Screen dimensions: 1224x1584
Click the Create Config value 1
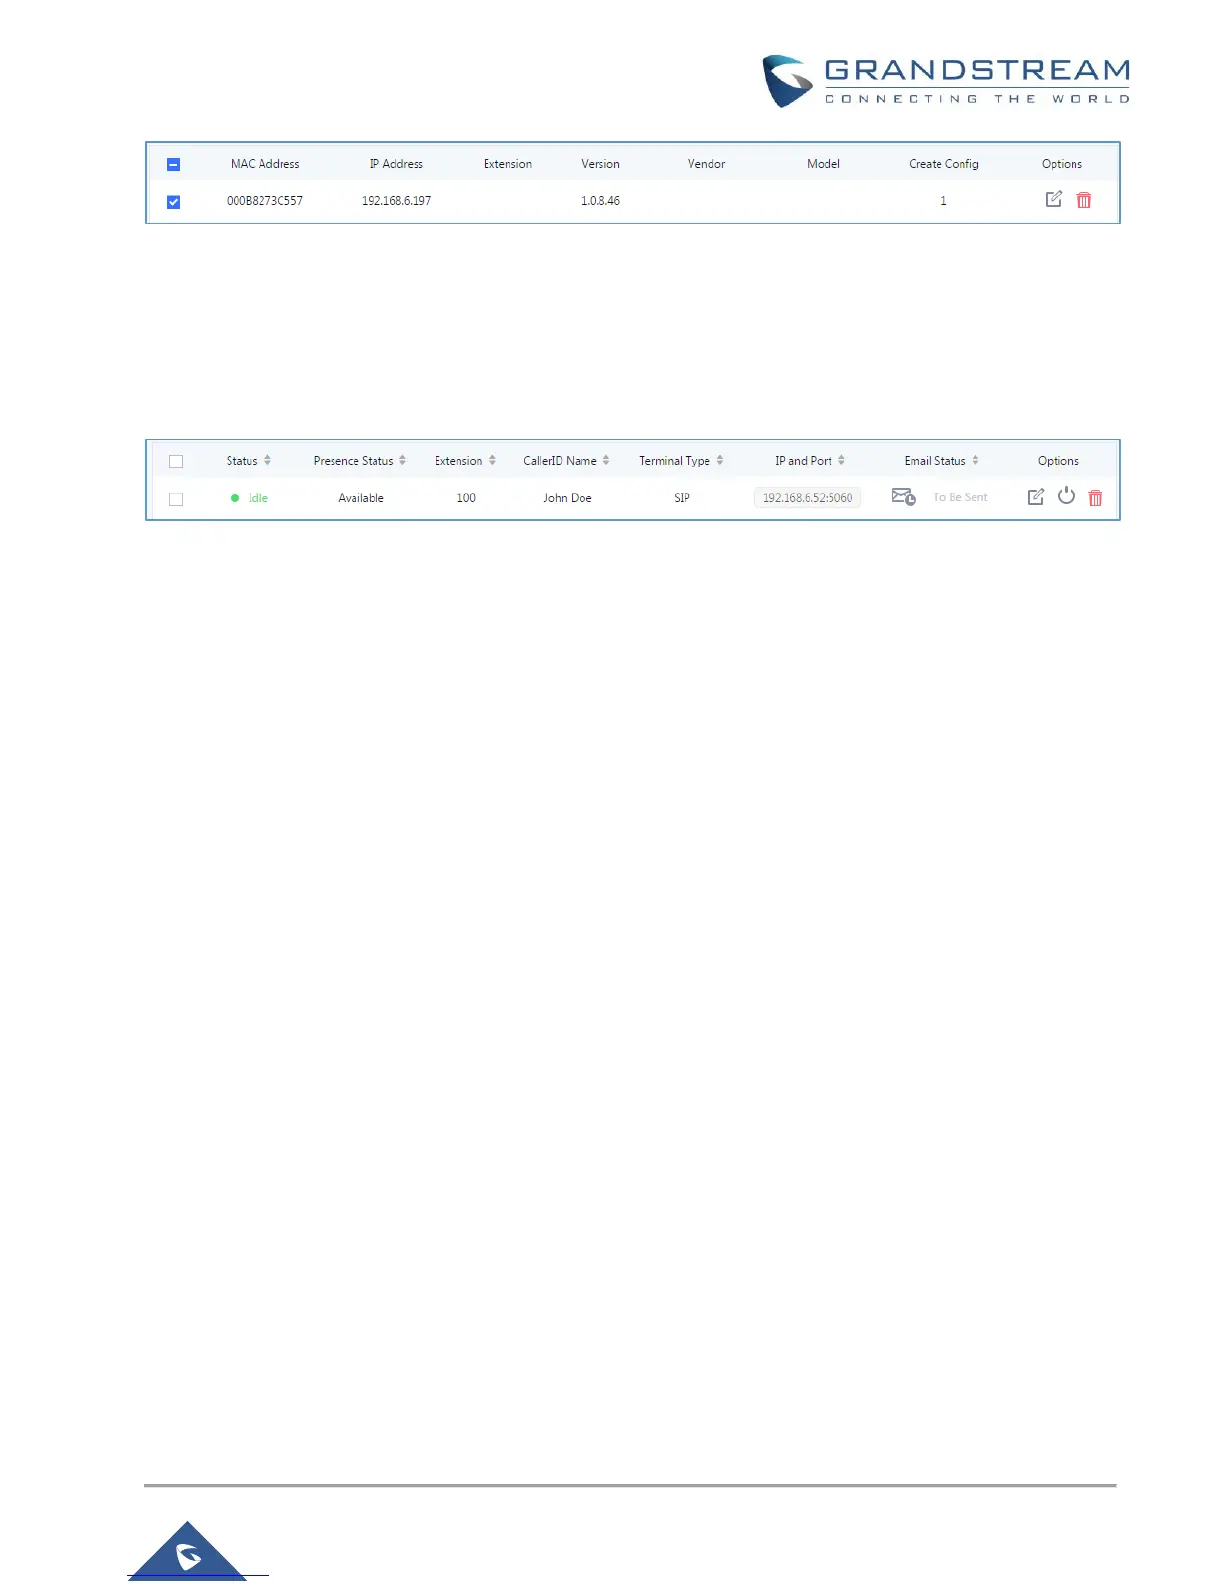coord(943,201)
